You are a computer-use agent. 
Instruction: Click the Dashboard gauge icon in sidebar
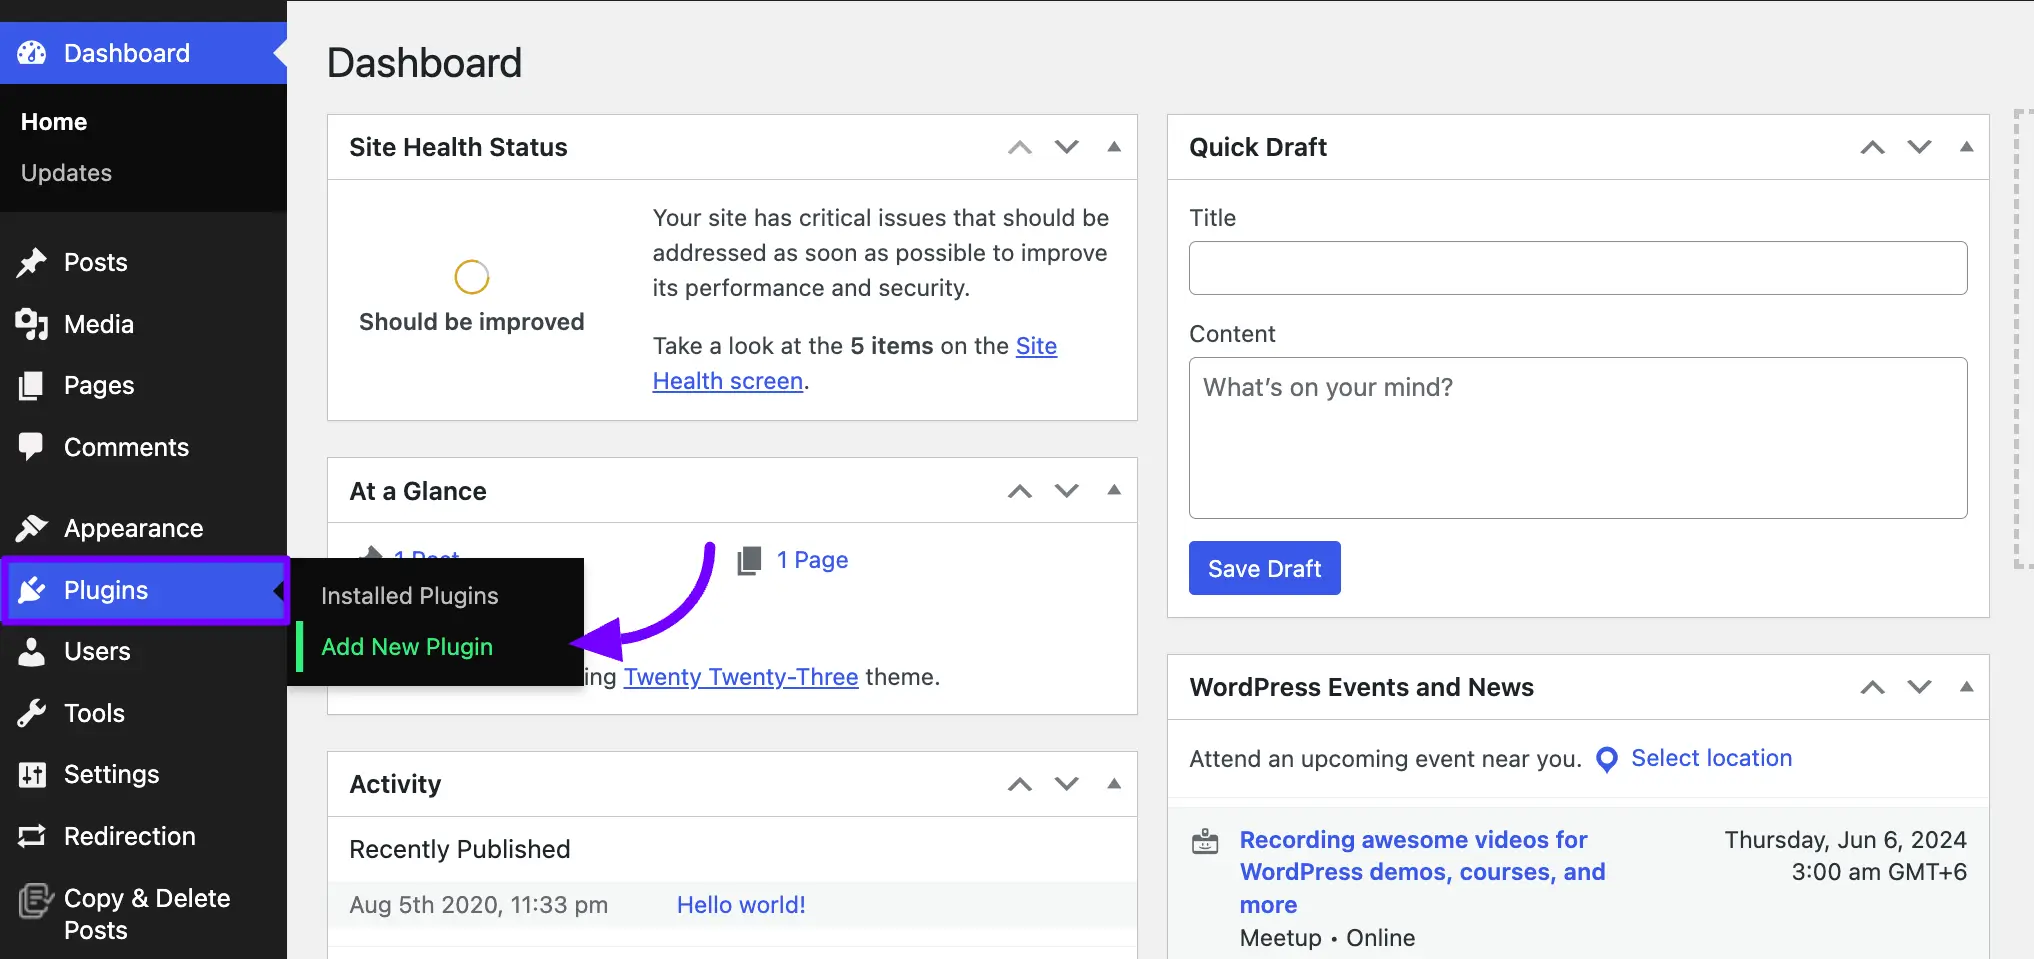[32, 53]
